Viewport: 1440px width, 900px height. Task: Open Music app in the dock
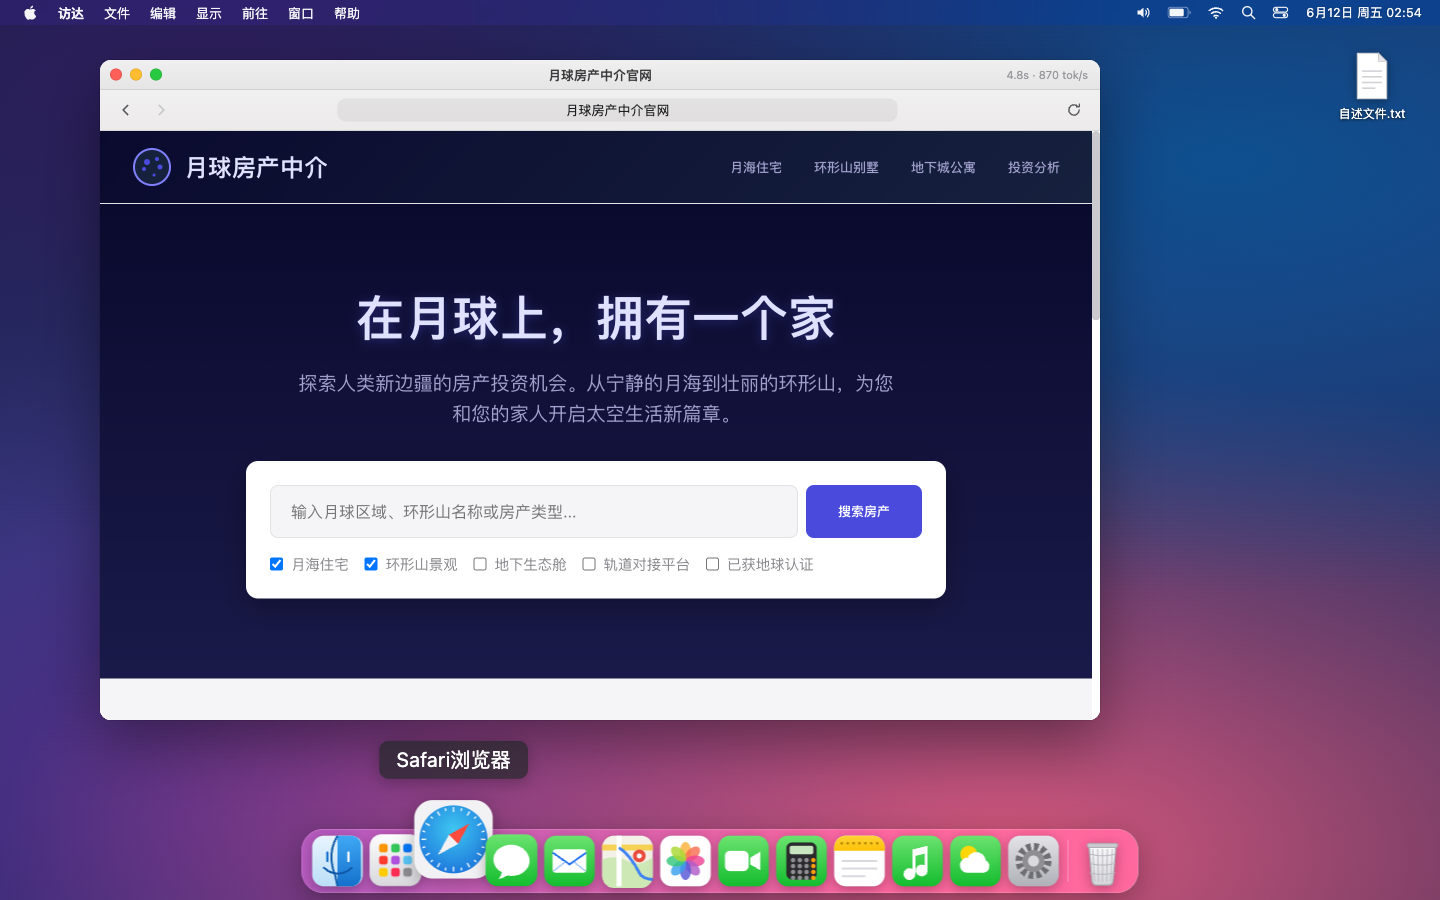click(x=918, y=861)
